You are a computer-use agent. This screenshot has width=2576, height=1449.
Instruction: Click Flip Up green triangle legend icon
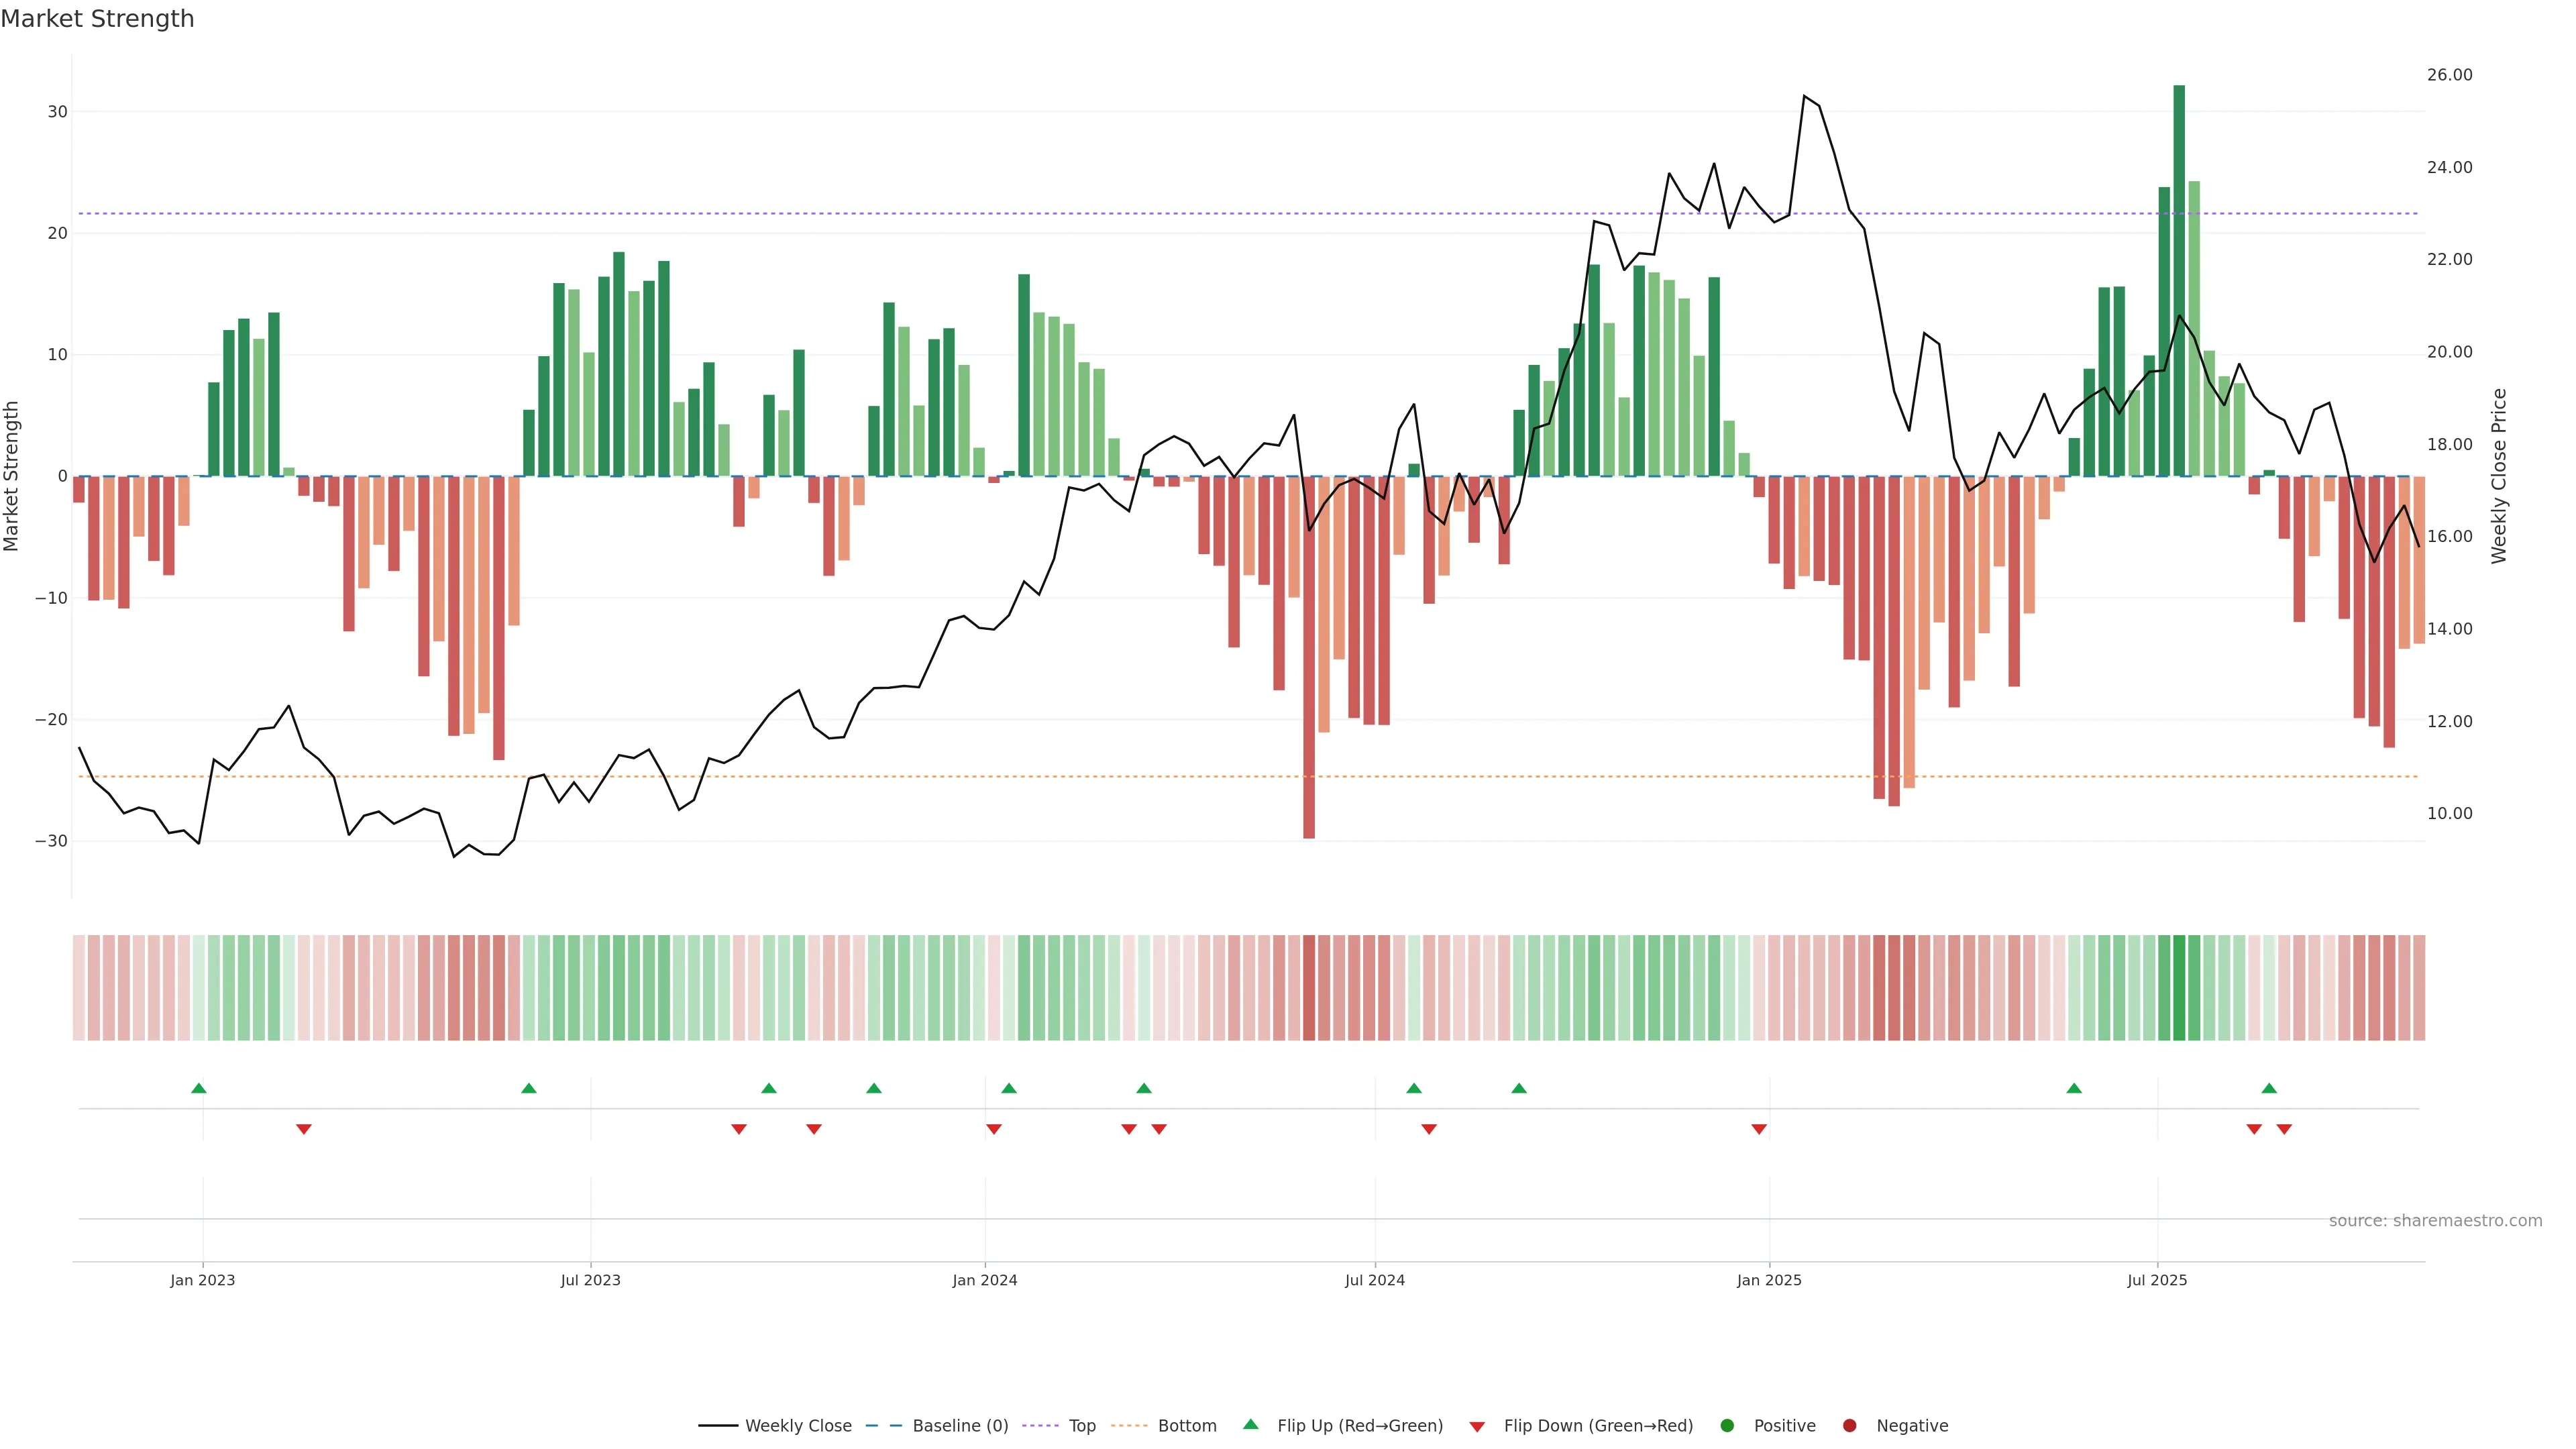[1250, 1424]
